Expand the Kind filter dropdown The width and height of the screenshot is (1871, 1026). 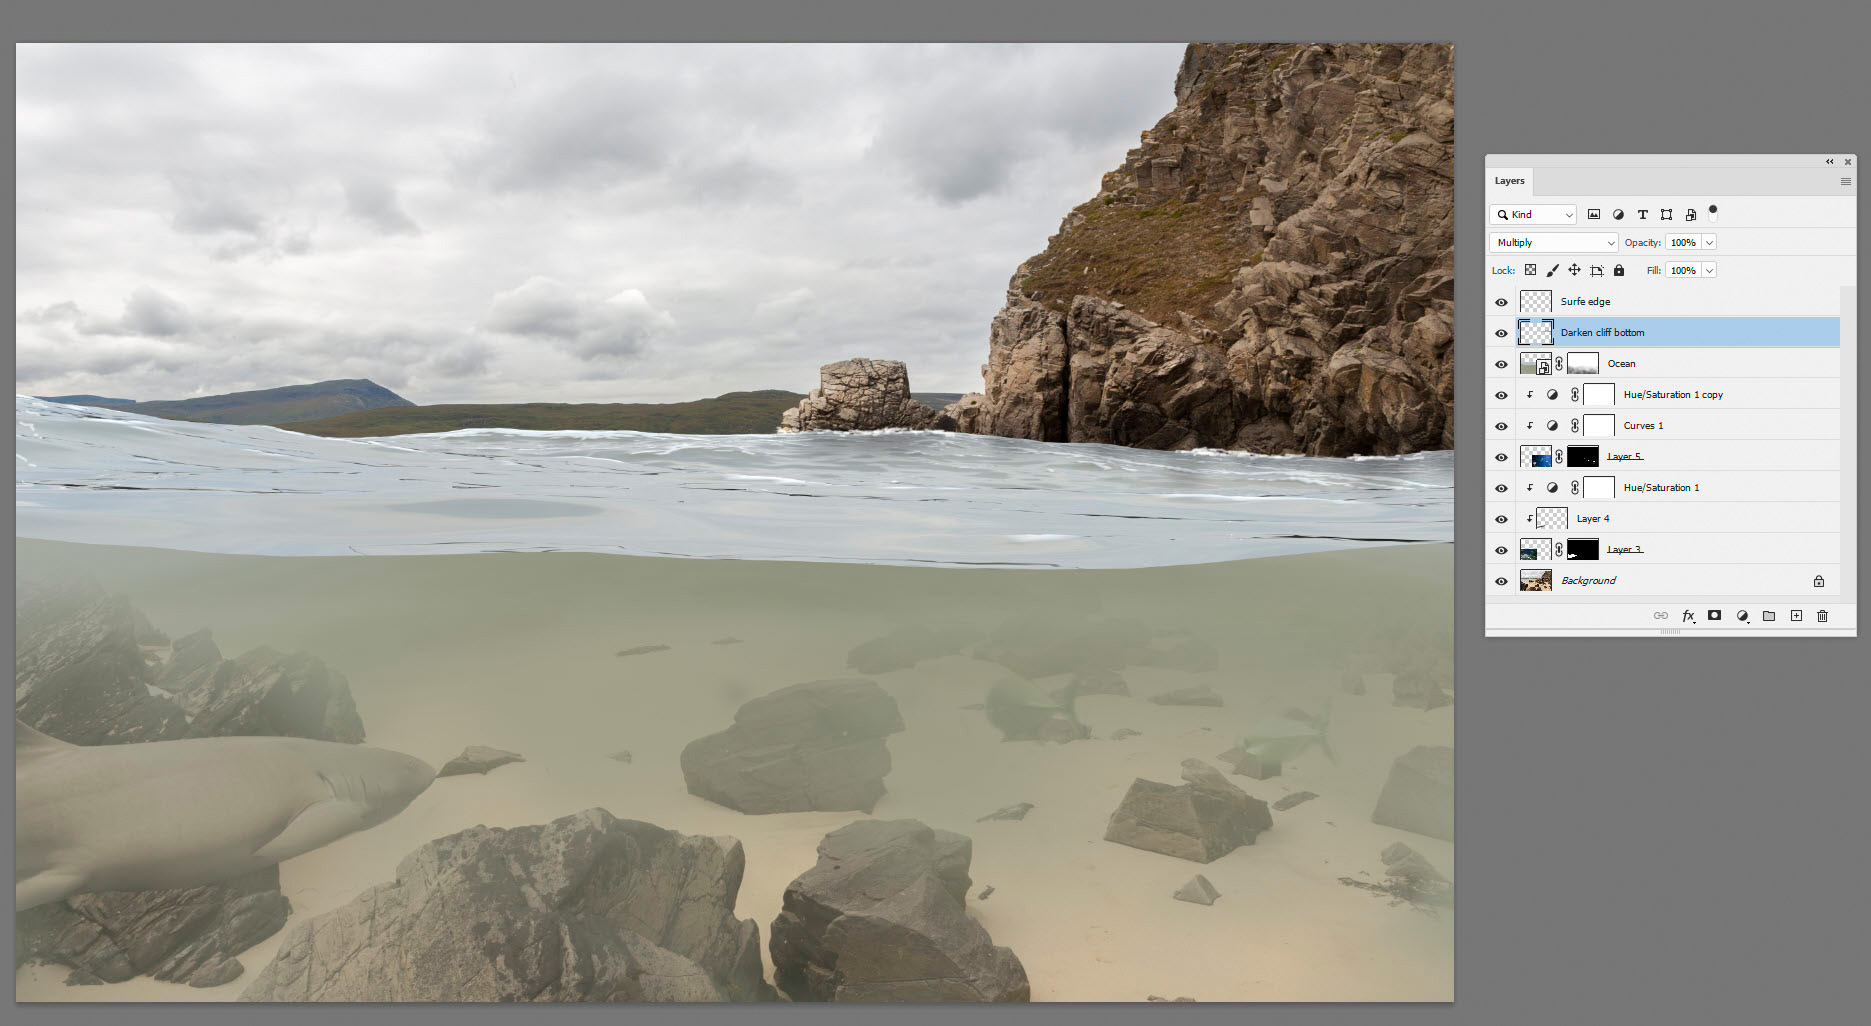point(1533,214)
